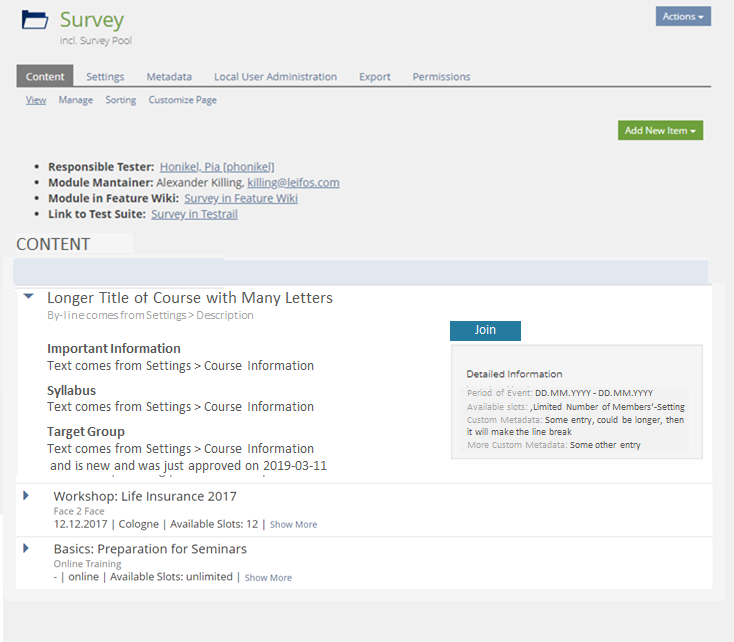The image size is (734, 642).
Task: Open the Customize Page sub-tab
Action: pos(182,100)
